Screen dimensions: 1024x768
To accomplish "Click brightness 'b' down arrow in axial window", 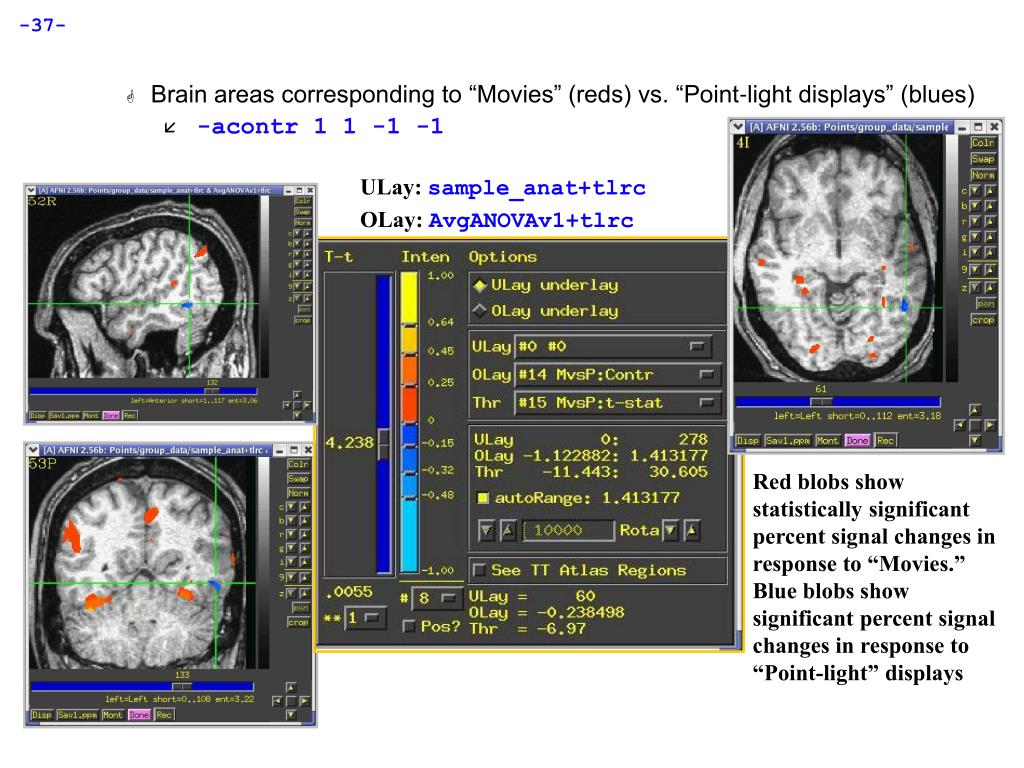I will point(976,206).
